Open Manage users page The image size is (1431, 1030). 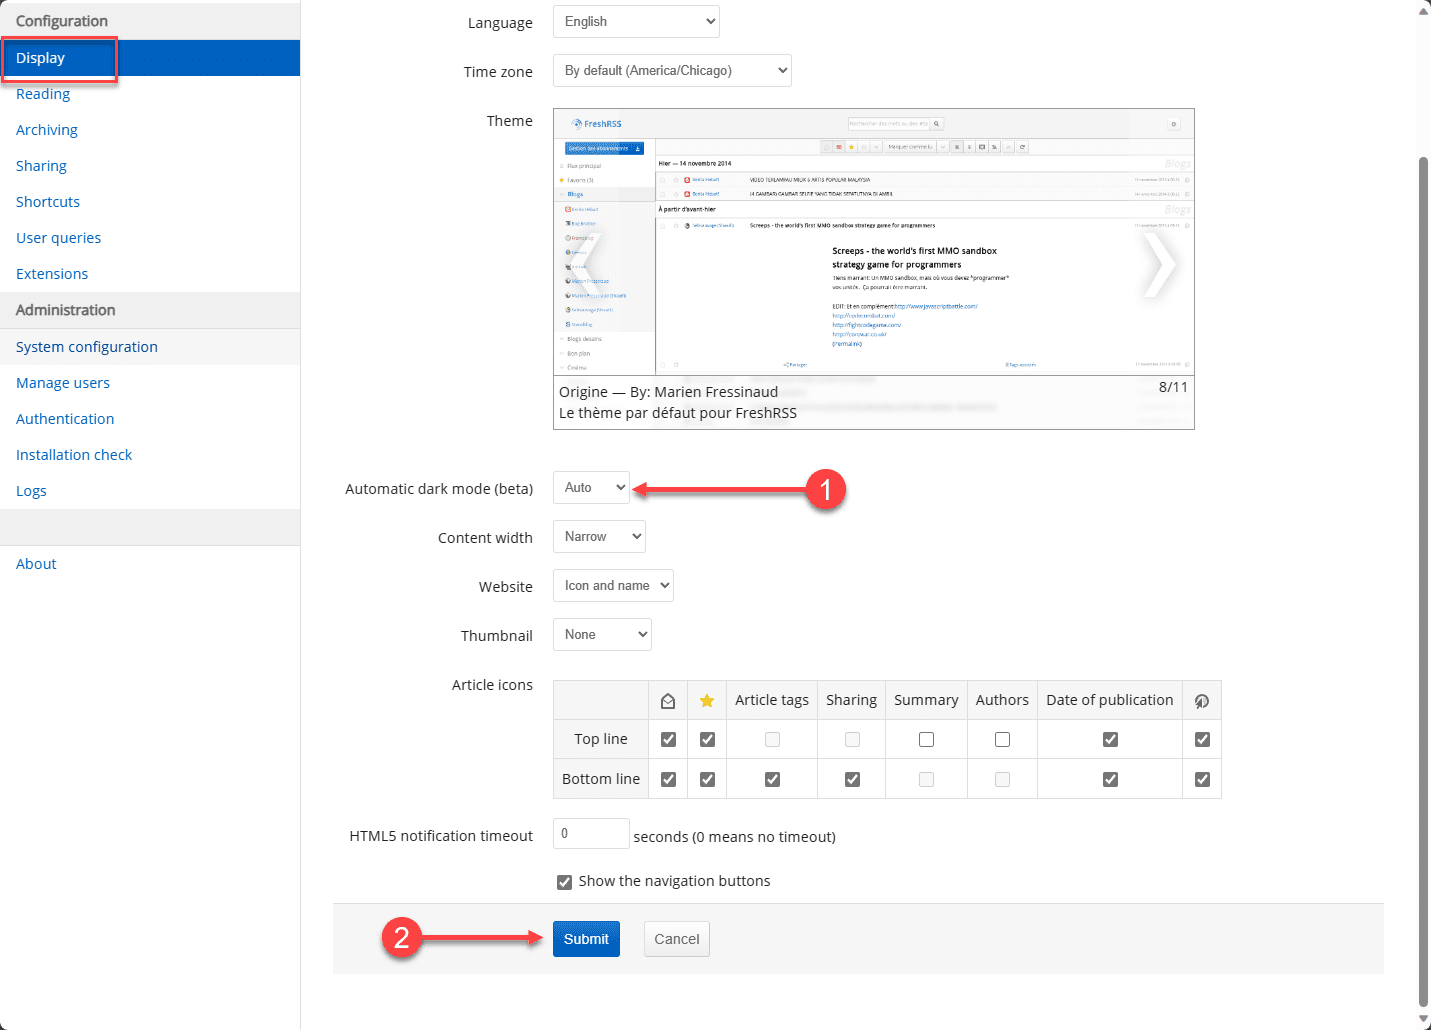(x=63, y=383)
